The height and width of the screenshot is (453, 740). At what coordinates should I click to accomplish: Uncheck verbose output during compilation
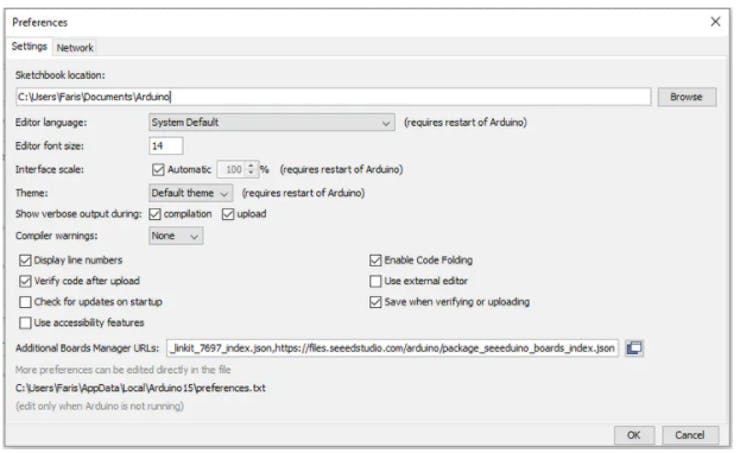(155, 214)
